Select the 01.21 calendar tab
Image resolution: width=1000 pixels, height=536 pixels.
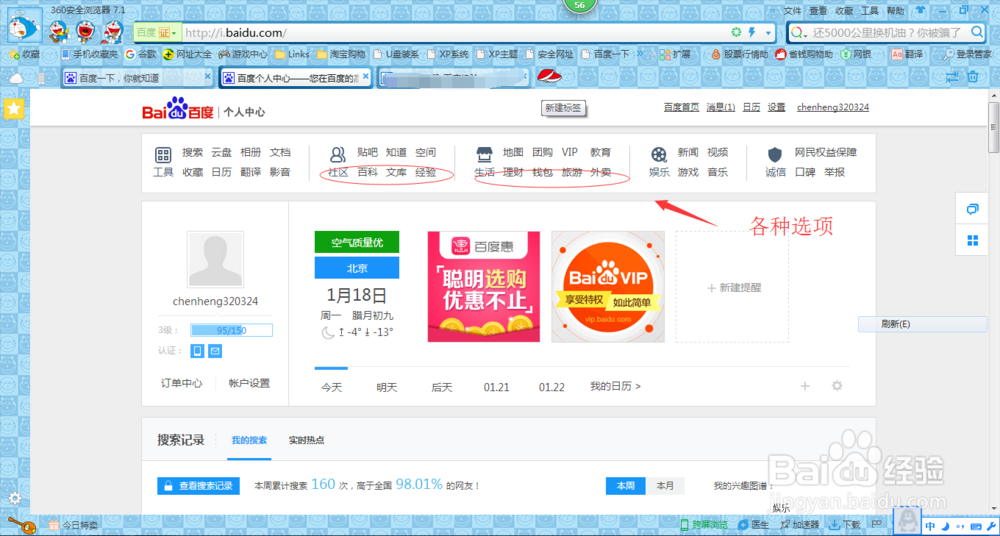point(496,387)
